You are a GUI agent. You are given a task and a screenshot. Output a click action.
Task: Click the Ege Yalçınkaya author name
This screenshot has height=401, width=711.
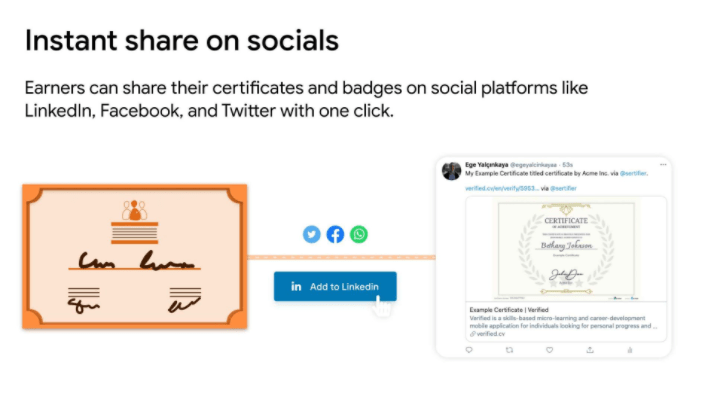(x=486, y=164)
